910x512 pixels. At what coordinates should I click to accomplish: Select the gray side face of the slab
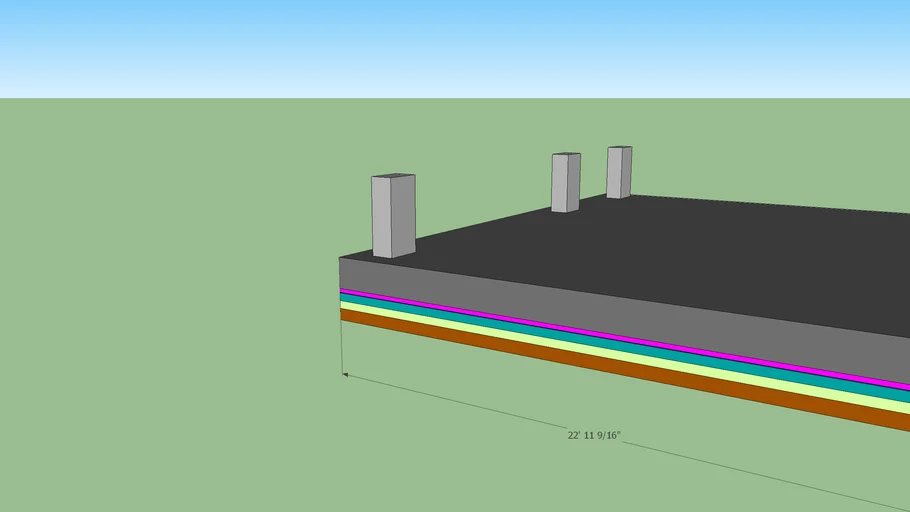pyautogui.click(x=600, y=308)
